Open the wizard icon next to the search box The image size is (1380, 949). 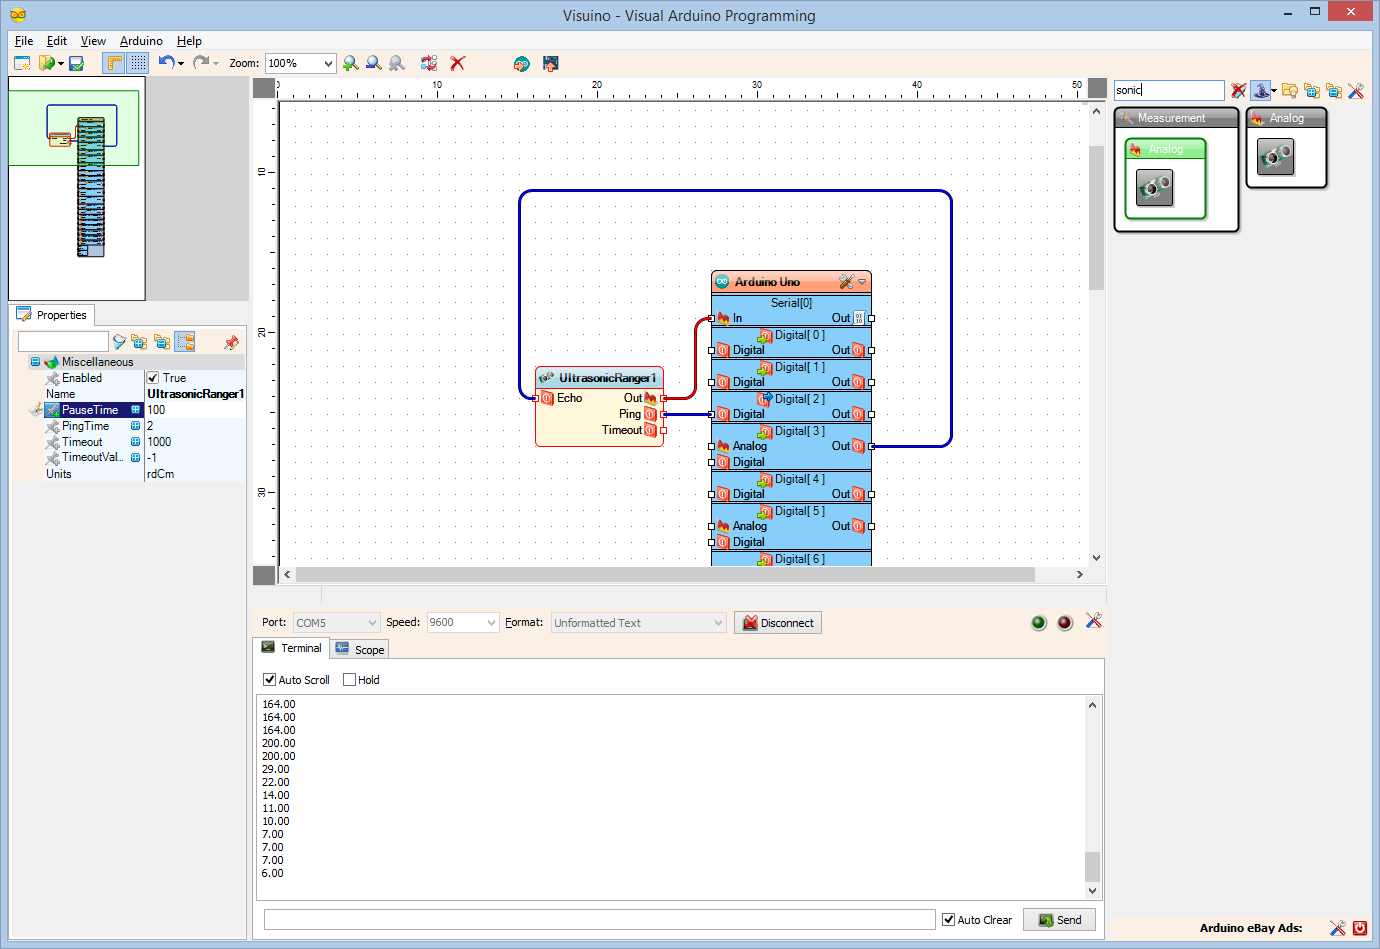[x=1262, y=90]
